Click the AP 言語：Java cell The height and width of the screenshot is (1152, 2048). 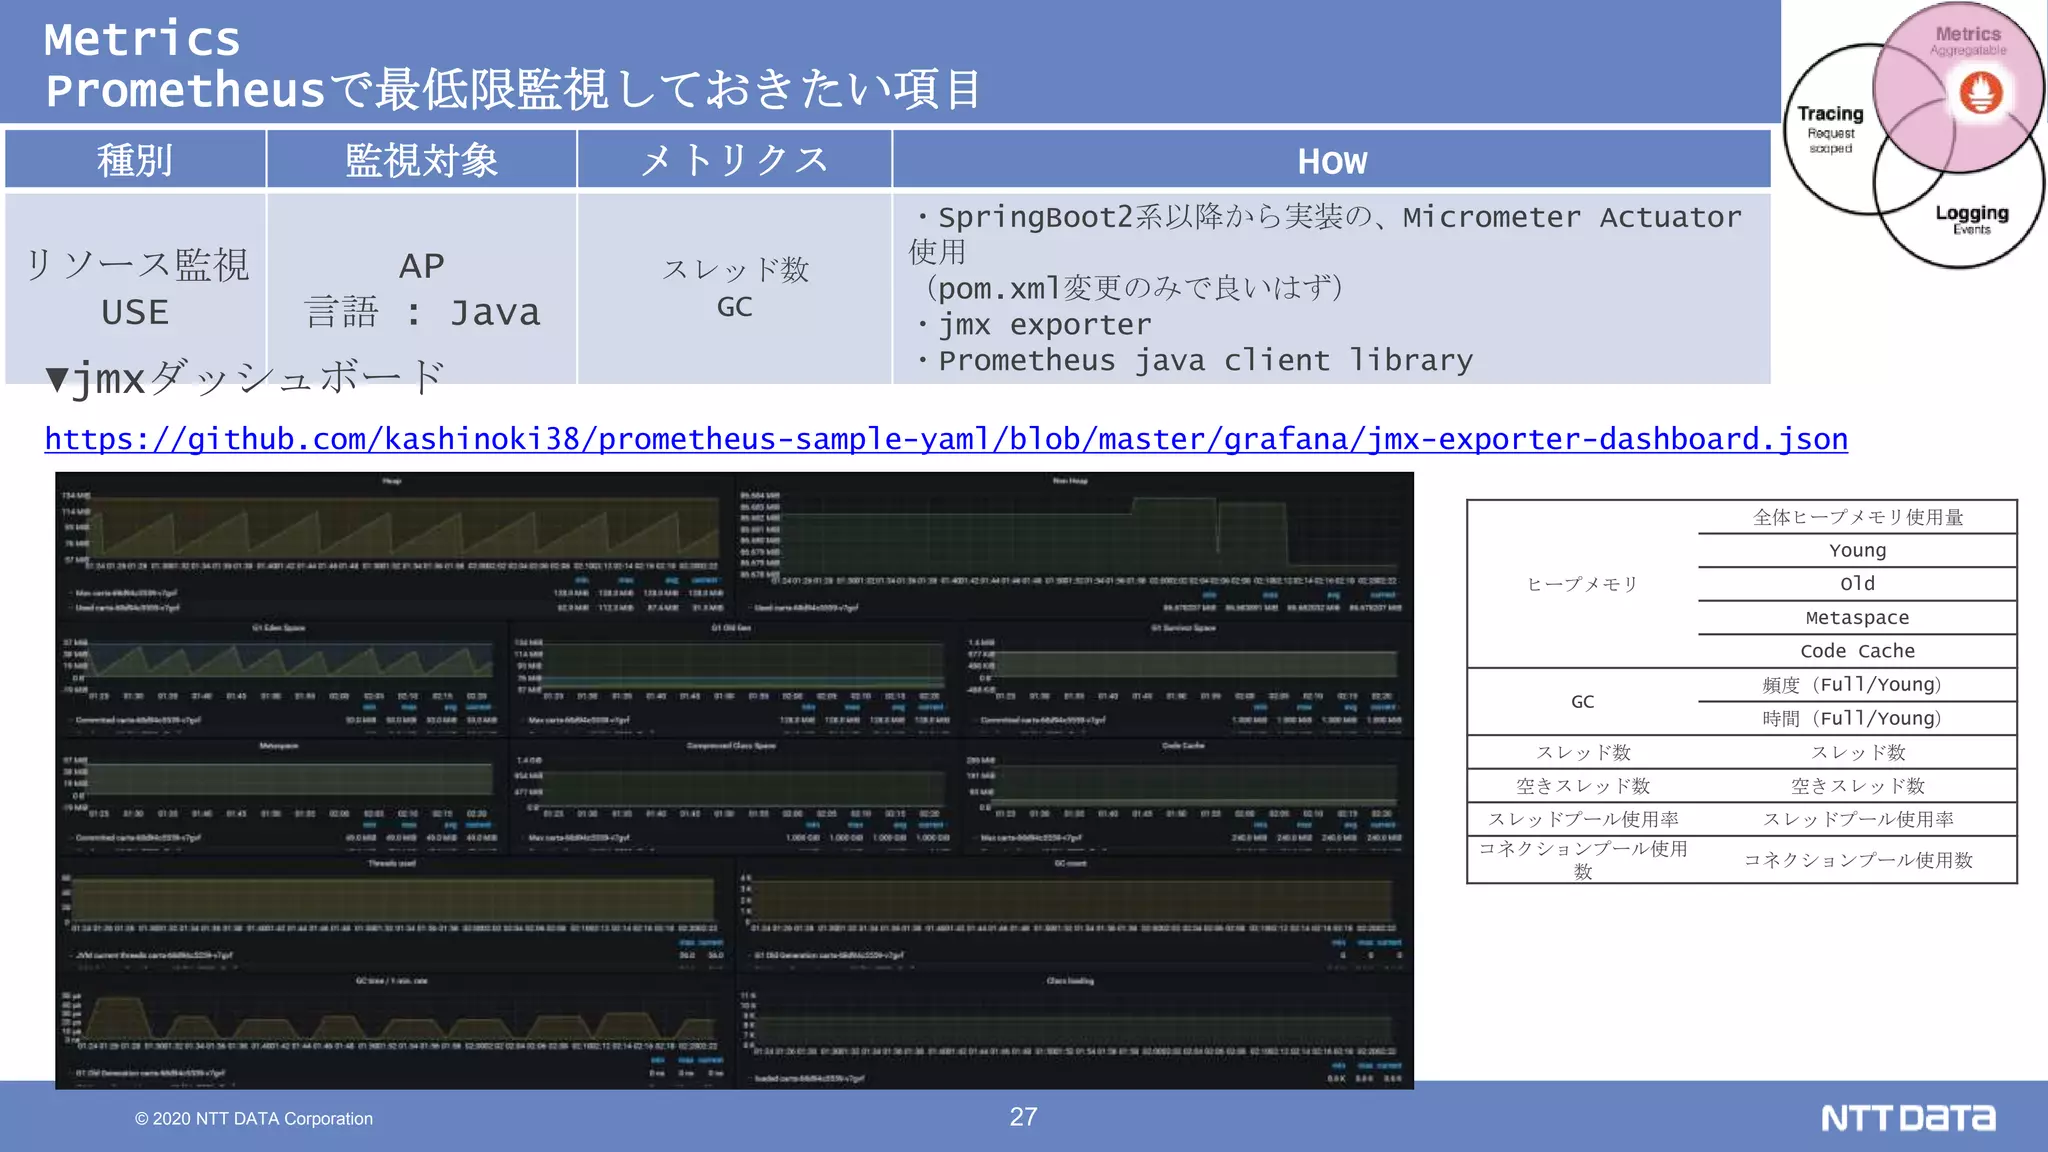[421, 288]
